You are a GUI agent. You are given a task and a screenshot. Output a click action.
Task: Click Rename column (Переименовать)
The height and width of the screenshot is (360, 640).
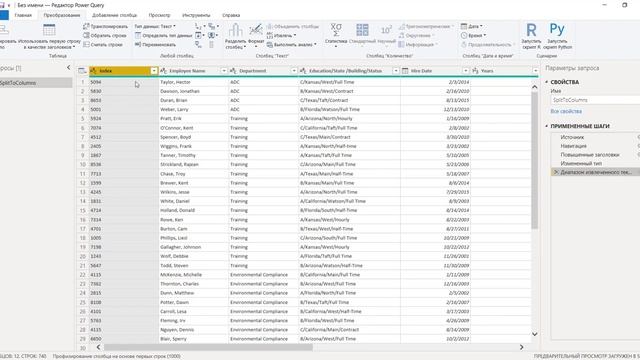pos(156,44)
